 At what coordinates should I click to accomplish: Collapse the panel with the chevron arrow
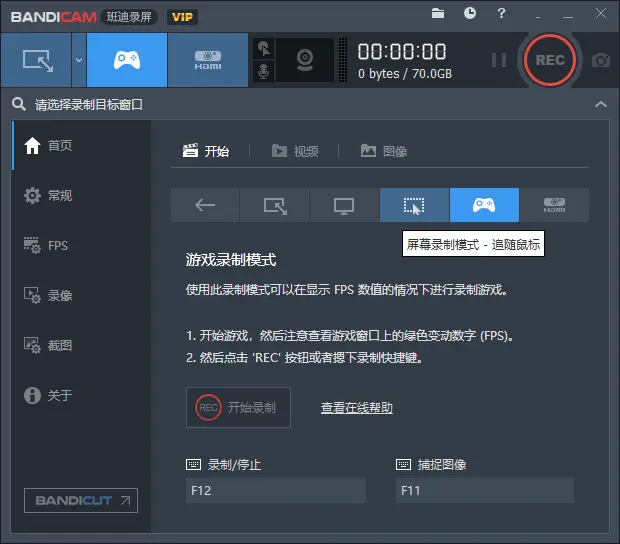[x=601, y=104]
